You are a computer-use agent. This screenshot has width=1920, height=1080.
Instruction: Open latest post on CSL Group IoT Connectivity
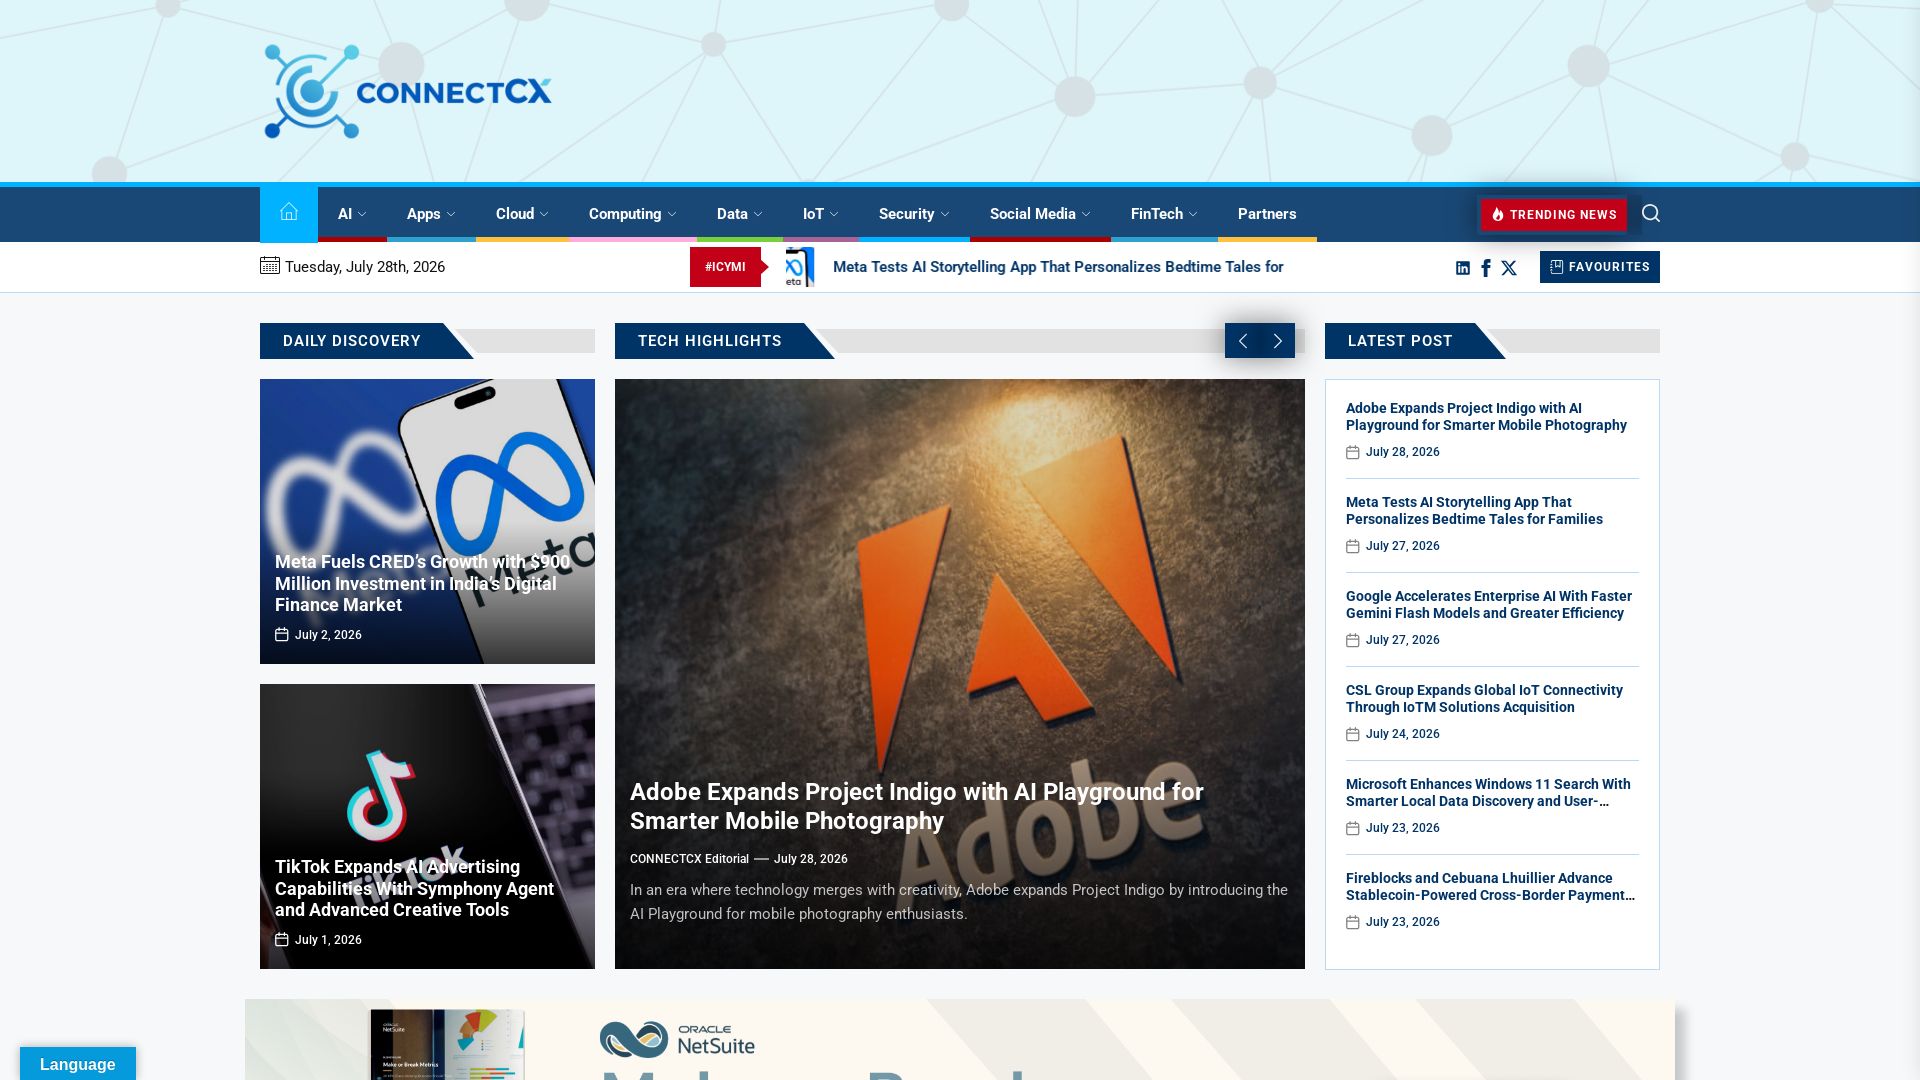point(1484,699)
